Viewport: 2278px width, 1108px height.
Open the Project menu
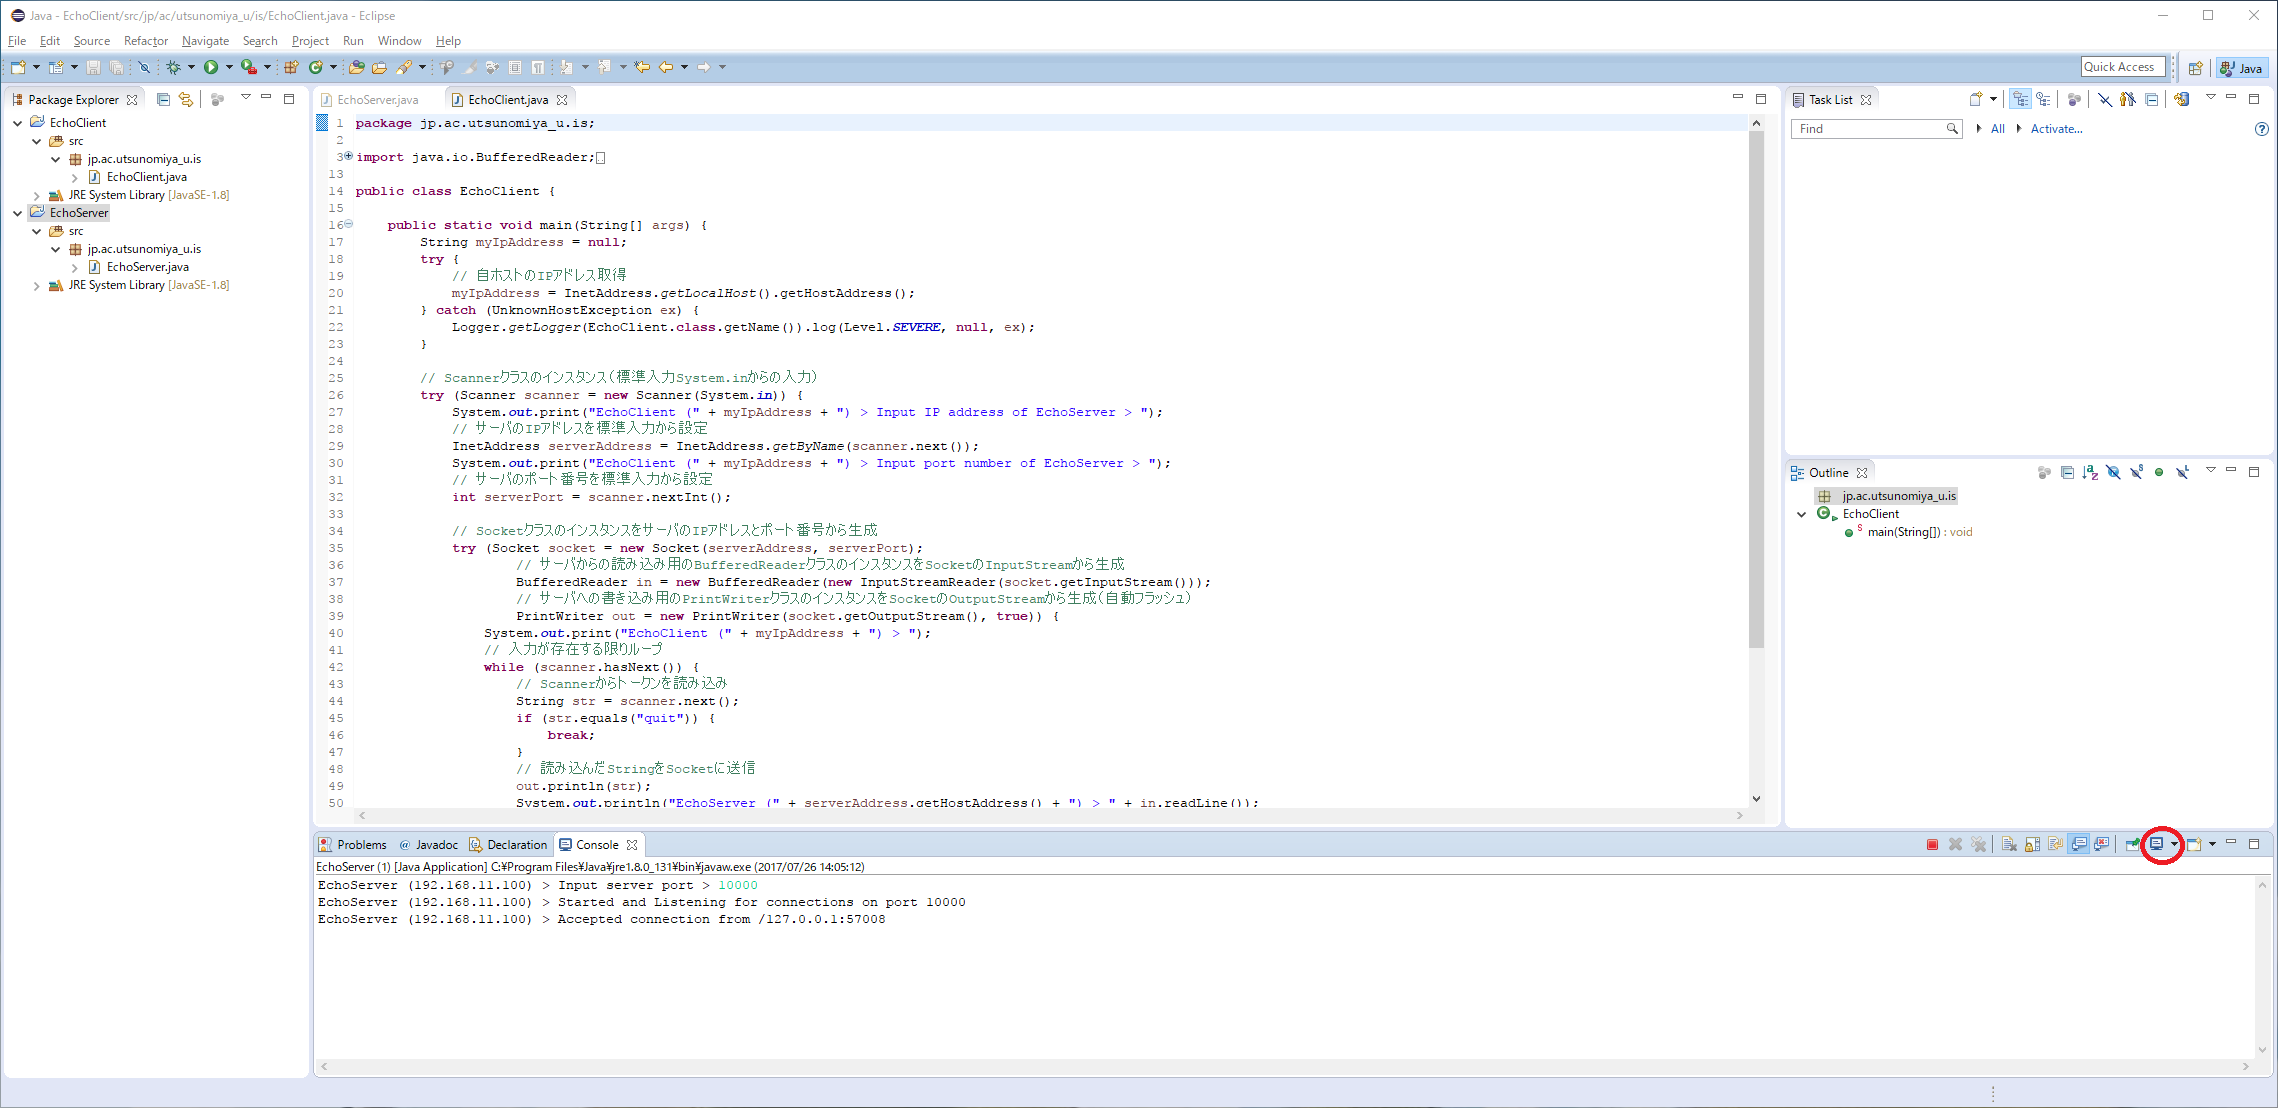(310, 41)
